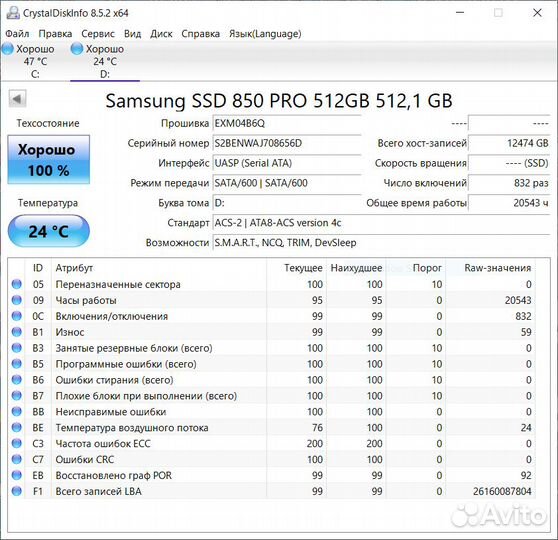The height and width of the screenshot is (540, 558).
Task: Select row Переназначенные сектора
Action: pyautogui.click(x=272, y=284)
